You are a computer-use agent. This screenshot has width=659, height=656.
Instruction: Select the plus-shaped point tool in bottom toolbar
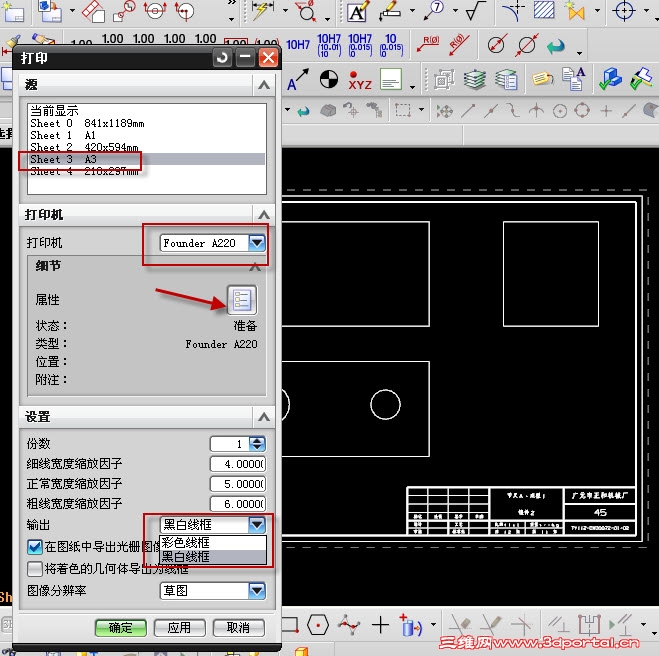tap(380, 625)
